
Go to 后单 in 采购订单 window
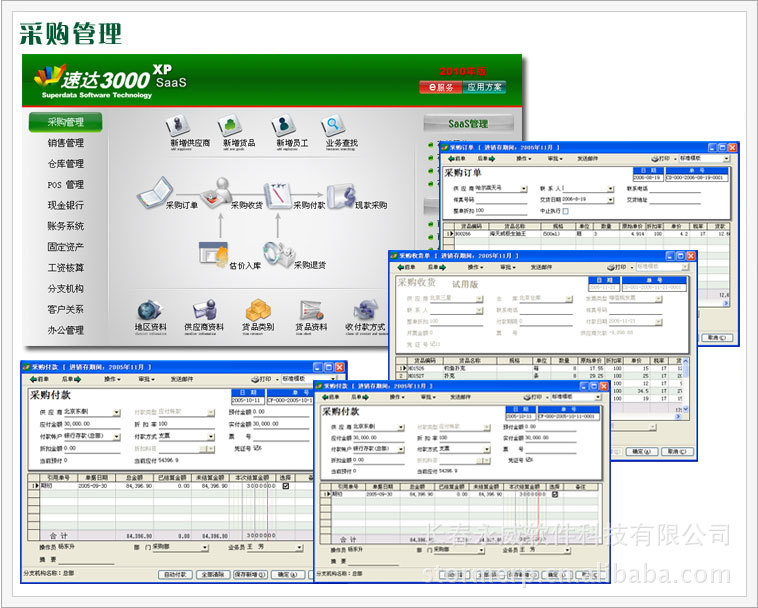[x=486, y=159]
